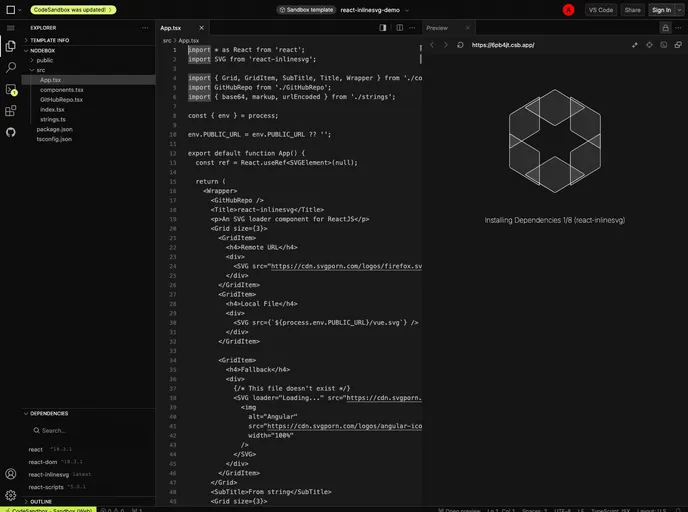The height and width of the screenshot is (512, 688).
Task: Open the editor group more actions menu
Action: [412, 28]
